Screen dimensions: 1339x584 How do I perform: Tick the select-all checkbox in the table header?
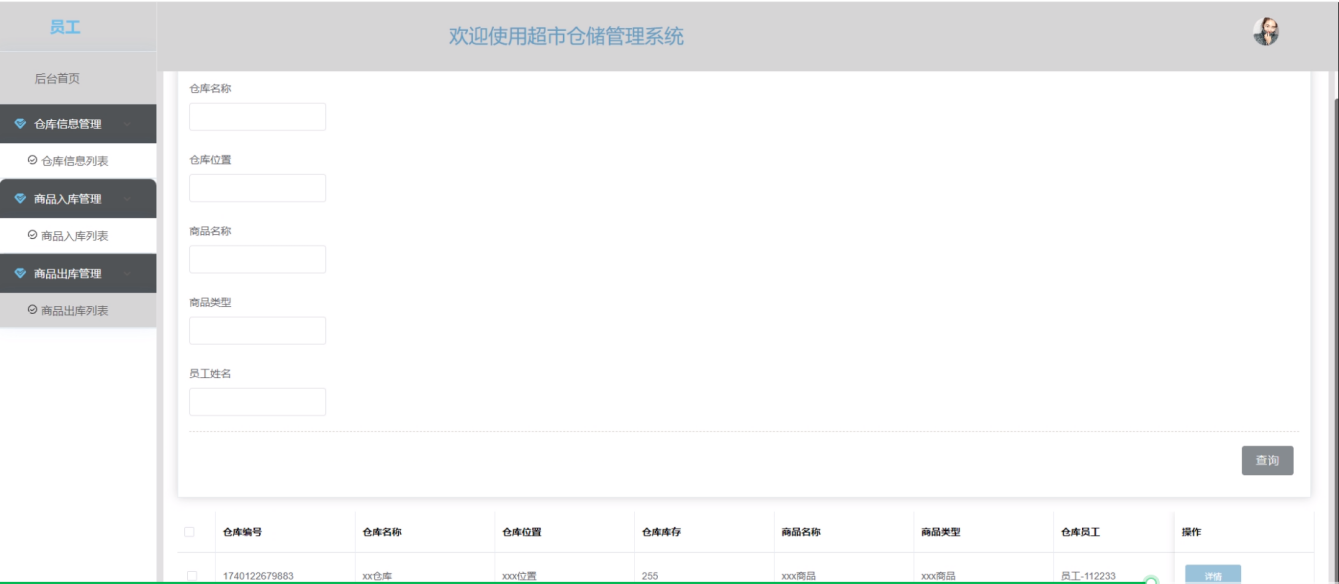[189, 532]
